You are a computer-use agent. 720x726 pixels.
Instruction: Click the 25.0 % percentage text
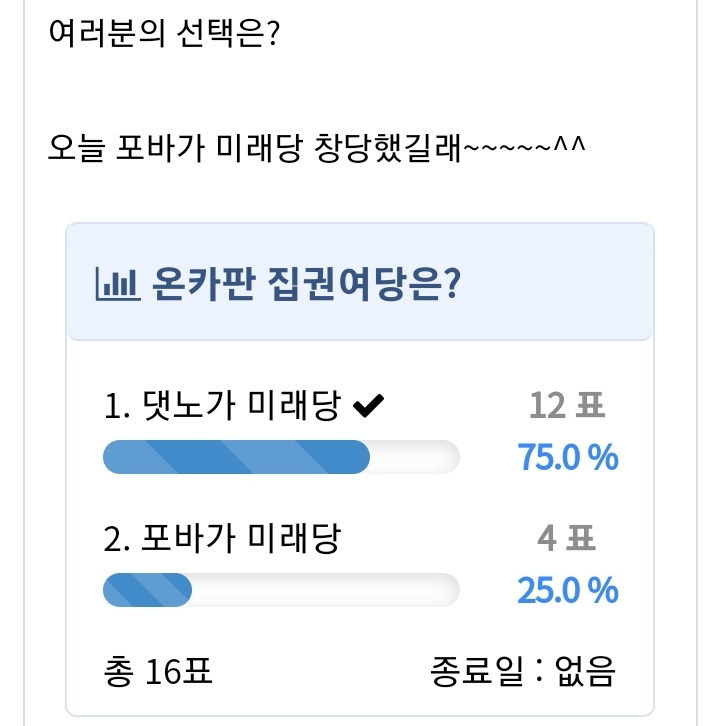coord(567,590)
